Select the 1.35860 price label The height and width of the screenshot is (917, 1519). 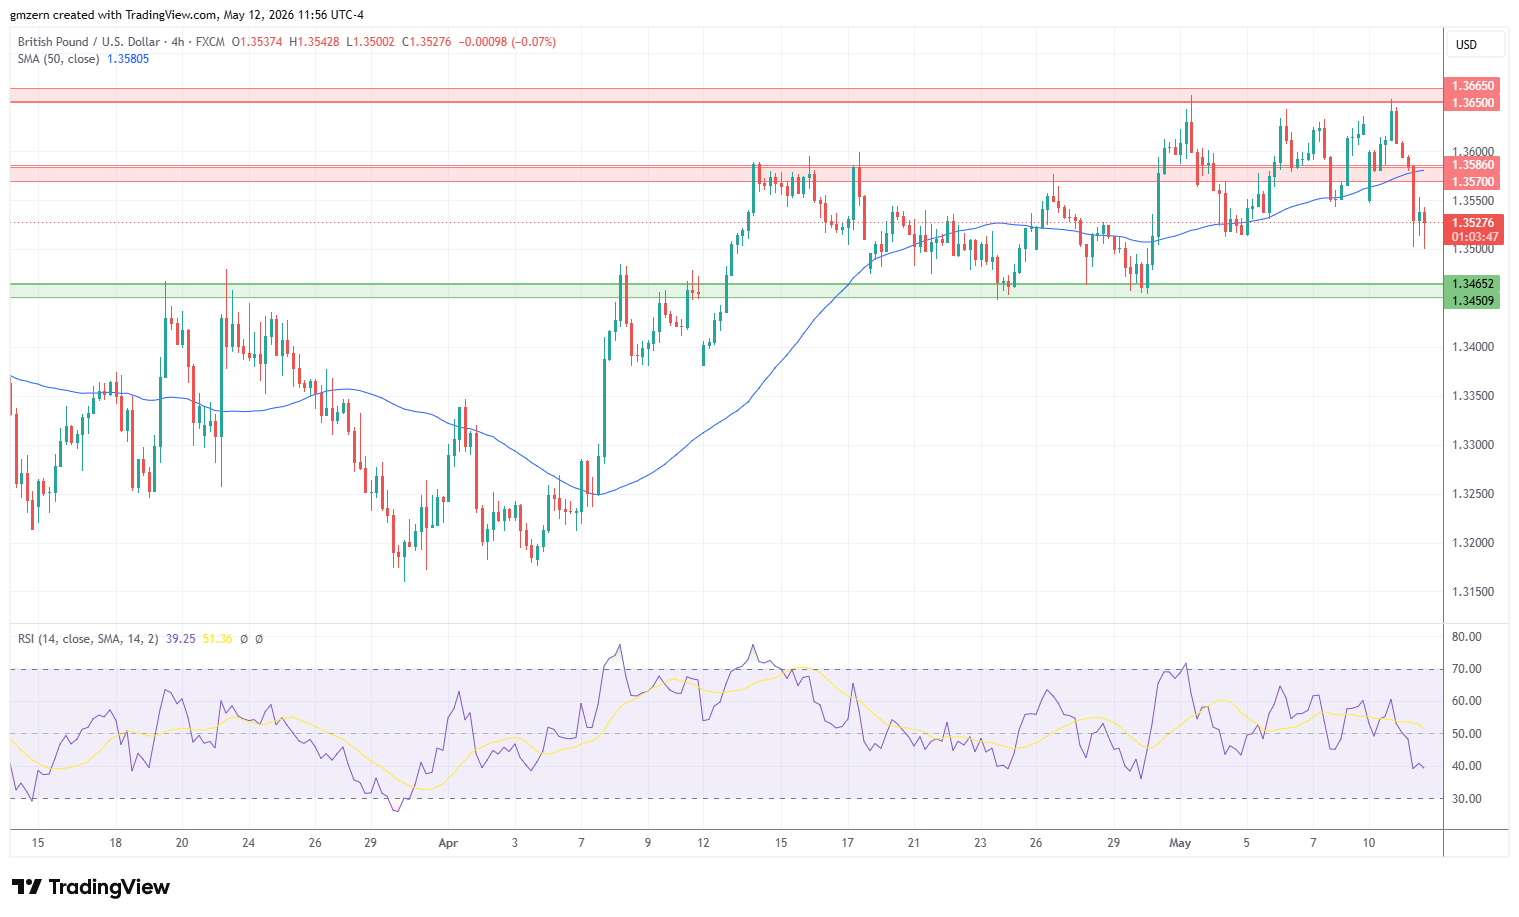point(1473,165)
